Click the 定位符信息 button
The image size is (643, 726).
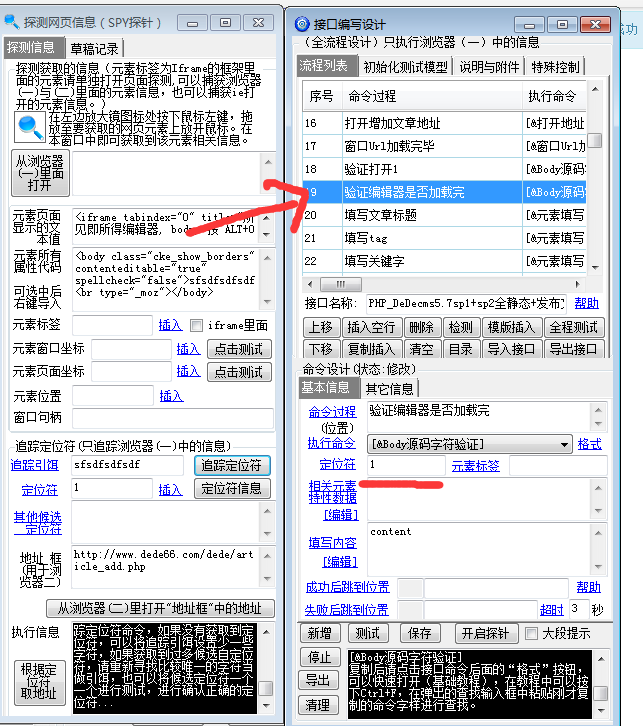pos(232,488)
